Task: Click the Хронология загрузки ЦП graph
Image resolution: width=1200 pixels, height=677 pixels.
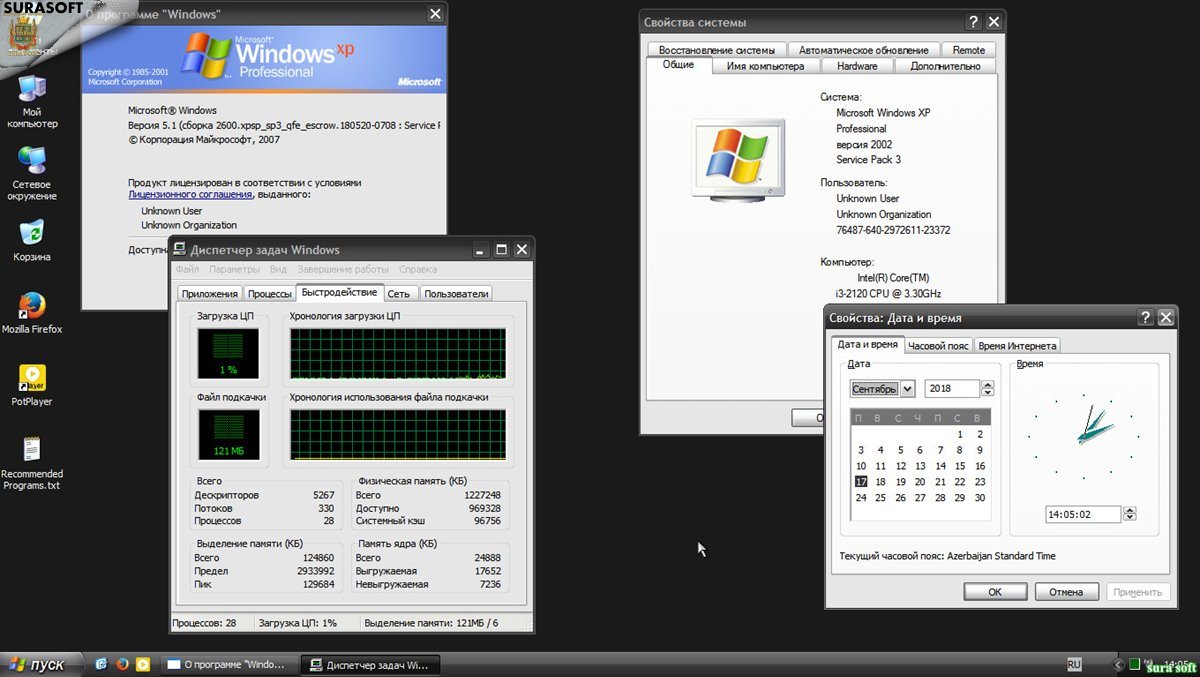Action: (x=398, y=354)
